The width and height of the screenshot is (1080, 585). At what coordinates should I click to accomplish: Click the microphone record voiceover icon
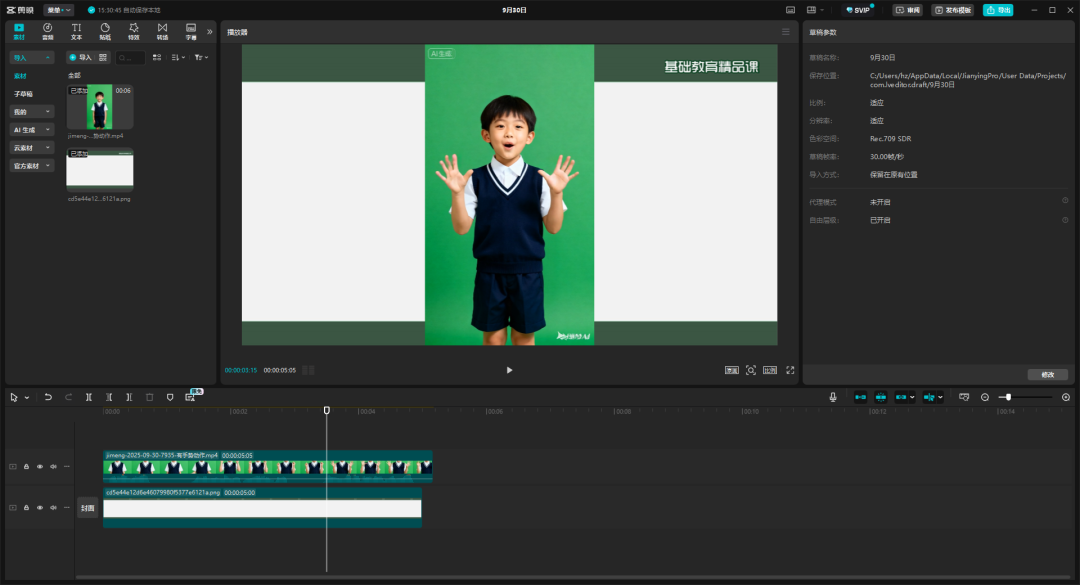point(832,397)
